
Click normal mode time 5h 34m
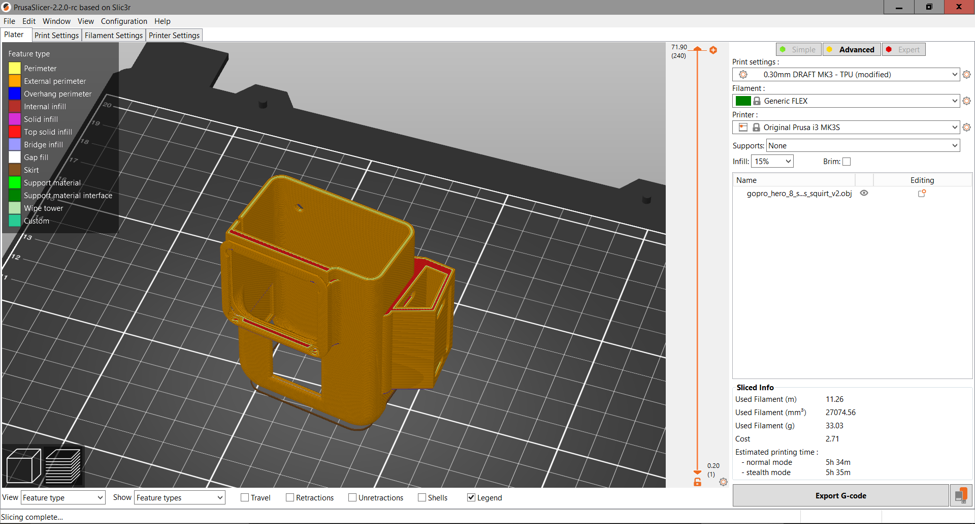(x=838, y=462)
